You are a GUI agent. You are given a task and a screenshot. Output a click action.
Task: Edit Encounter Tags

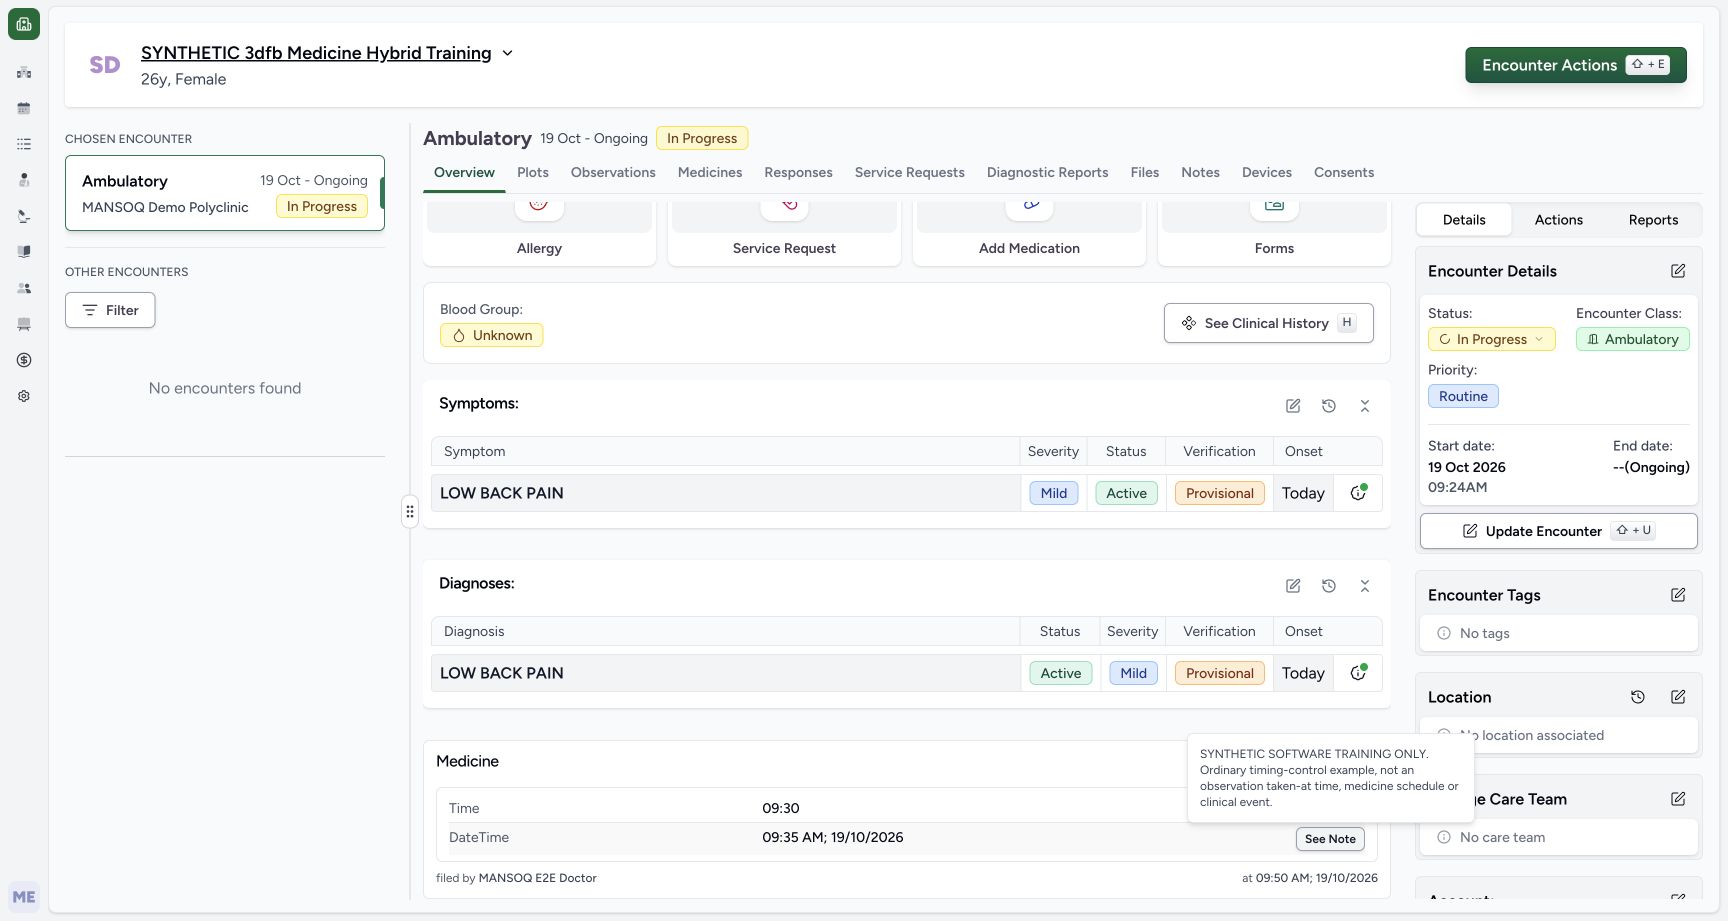pos(1678,595)
